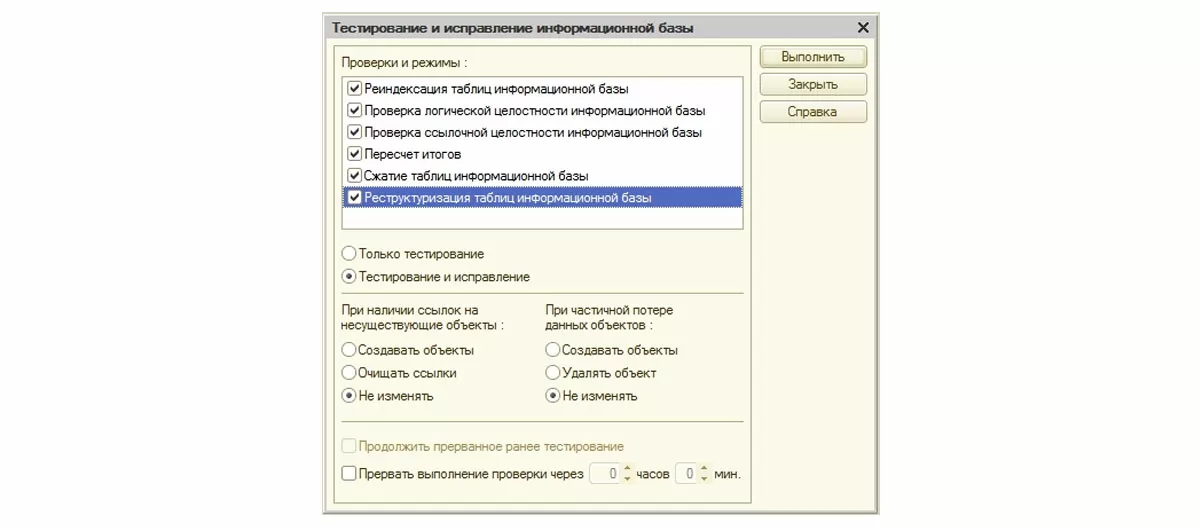Click the hours input field
Viewport: 1200px width, 527px height.
tap(606, 474)
